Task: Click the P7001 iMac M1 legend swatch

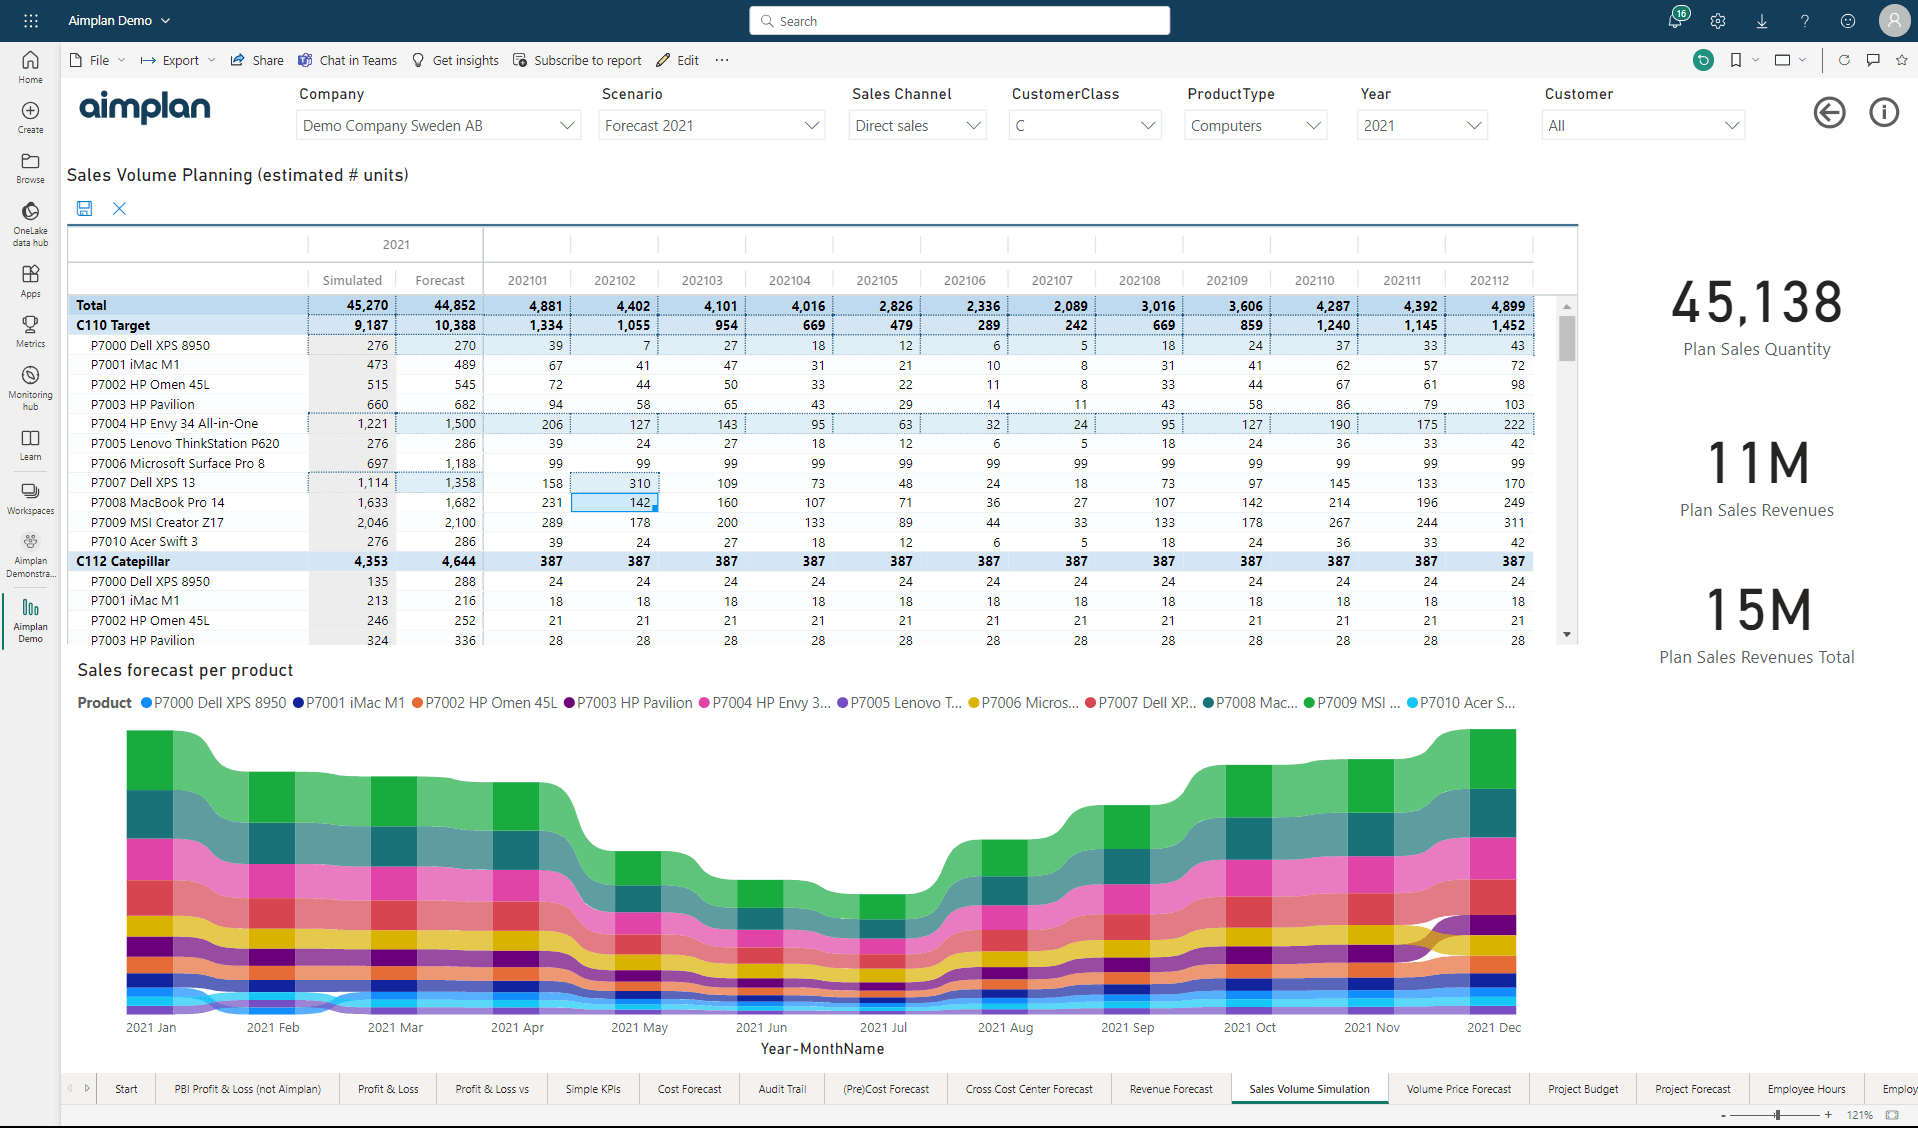Action: (298, 703)
